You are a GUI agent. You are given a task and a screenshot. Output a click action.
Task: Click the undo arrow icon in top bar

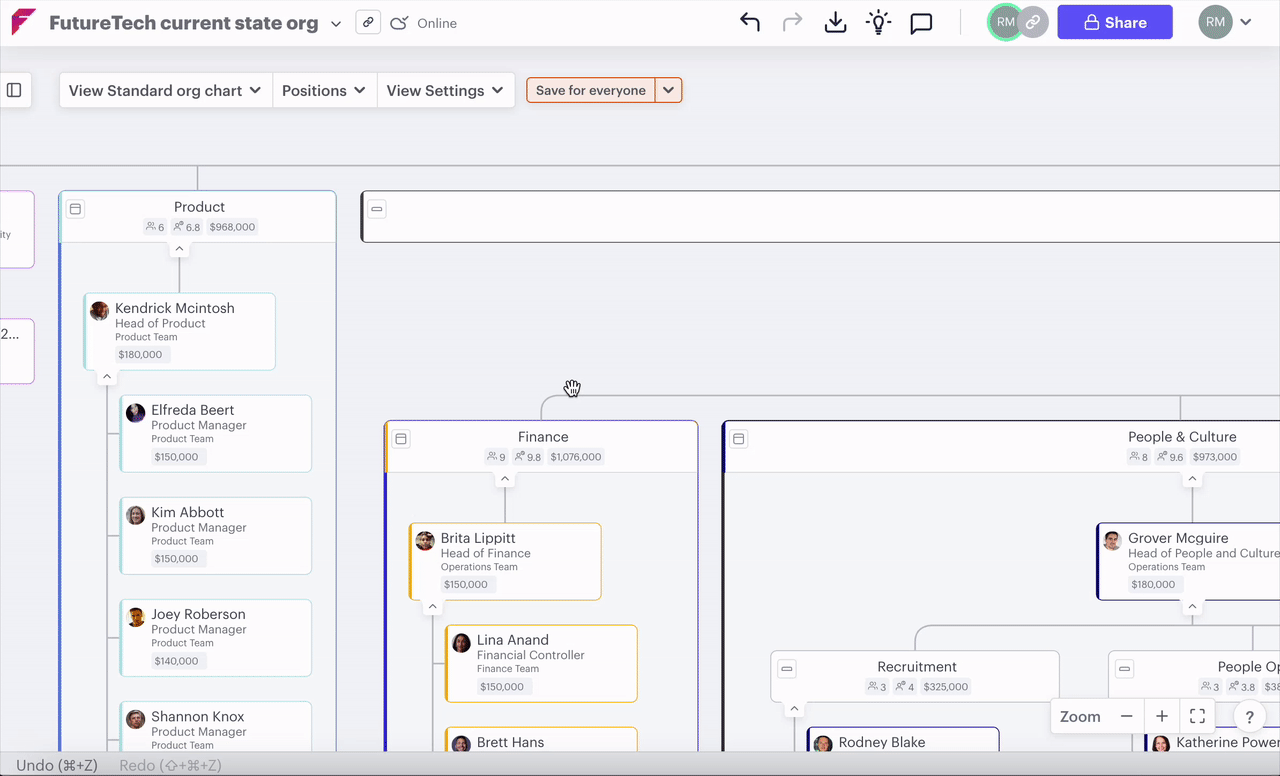(750, 22)
